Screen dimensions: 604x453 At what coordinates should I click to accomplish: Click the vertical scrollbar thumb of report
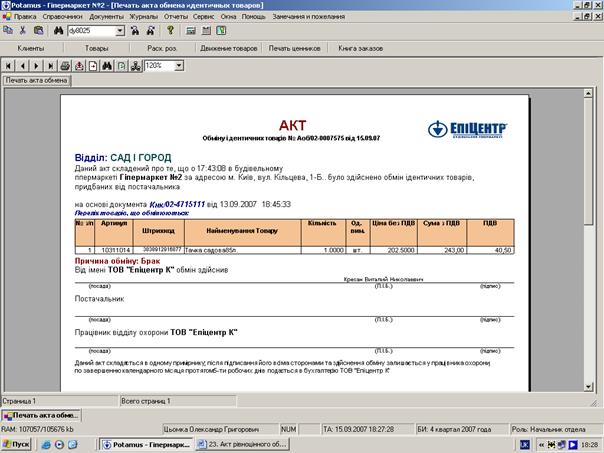588,161
